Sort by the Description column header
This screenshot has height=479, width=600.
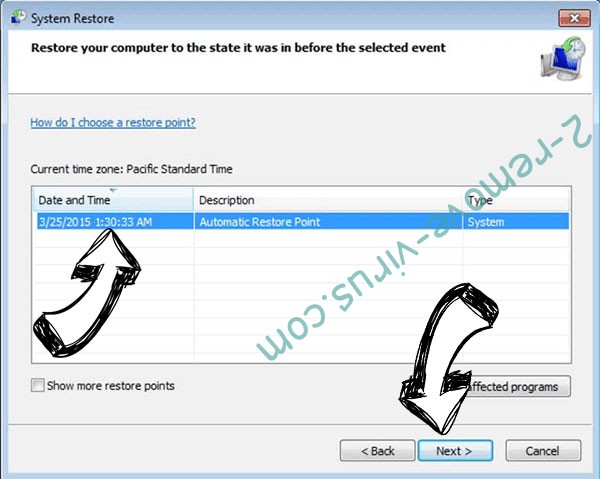pyautogui.click(x=328, y=200)
